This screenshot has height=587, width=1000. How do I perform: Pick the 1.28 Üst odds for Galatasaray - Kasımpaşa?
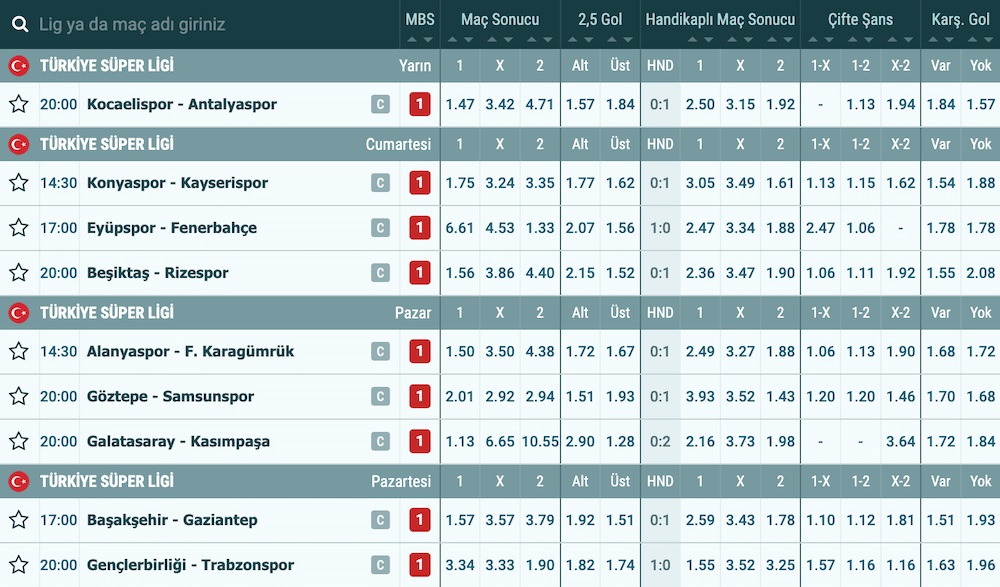[x=620, y=441]
